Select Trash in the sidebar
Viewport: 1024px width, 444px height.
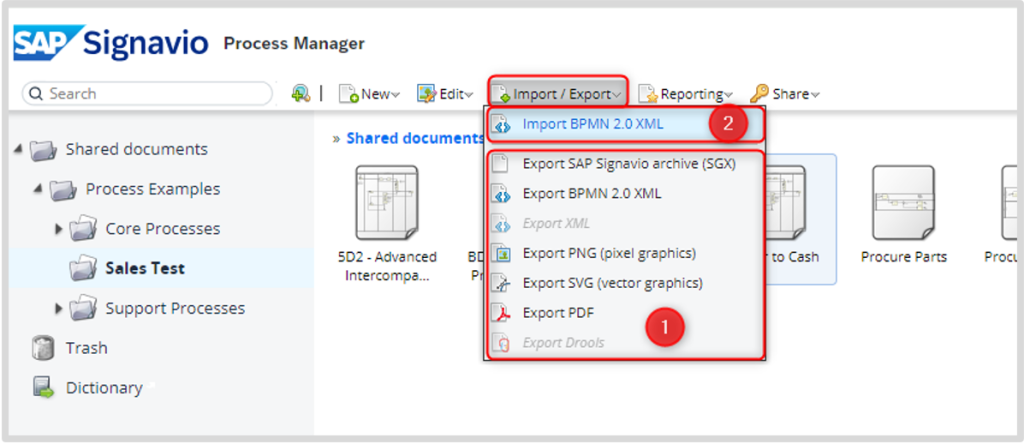(86, 348)
